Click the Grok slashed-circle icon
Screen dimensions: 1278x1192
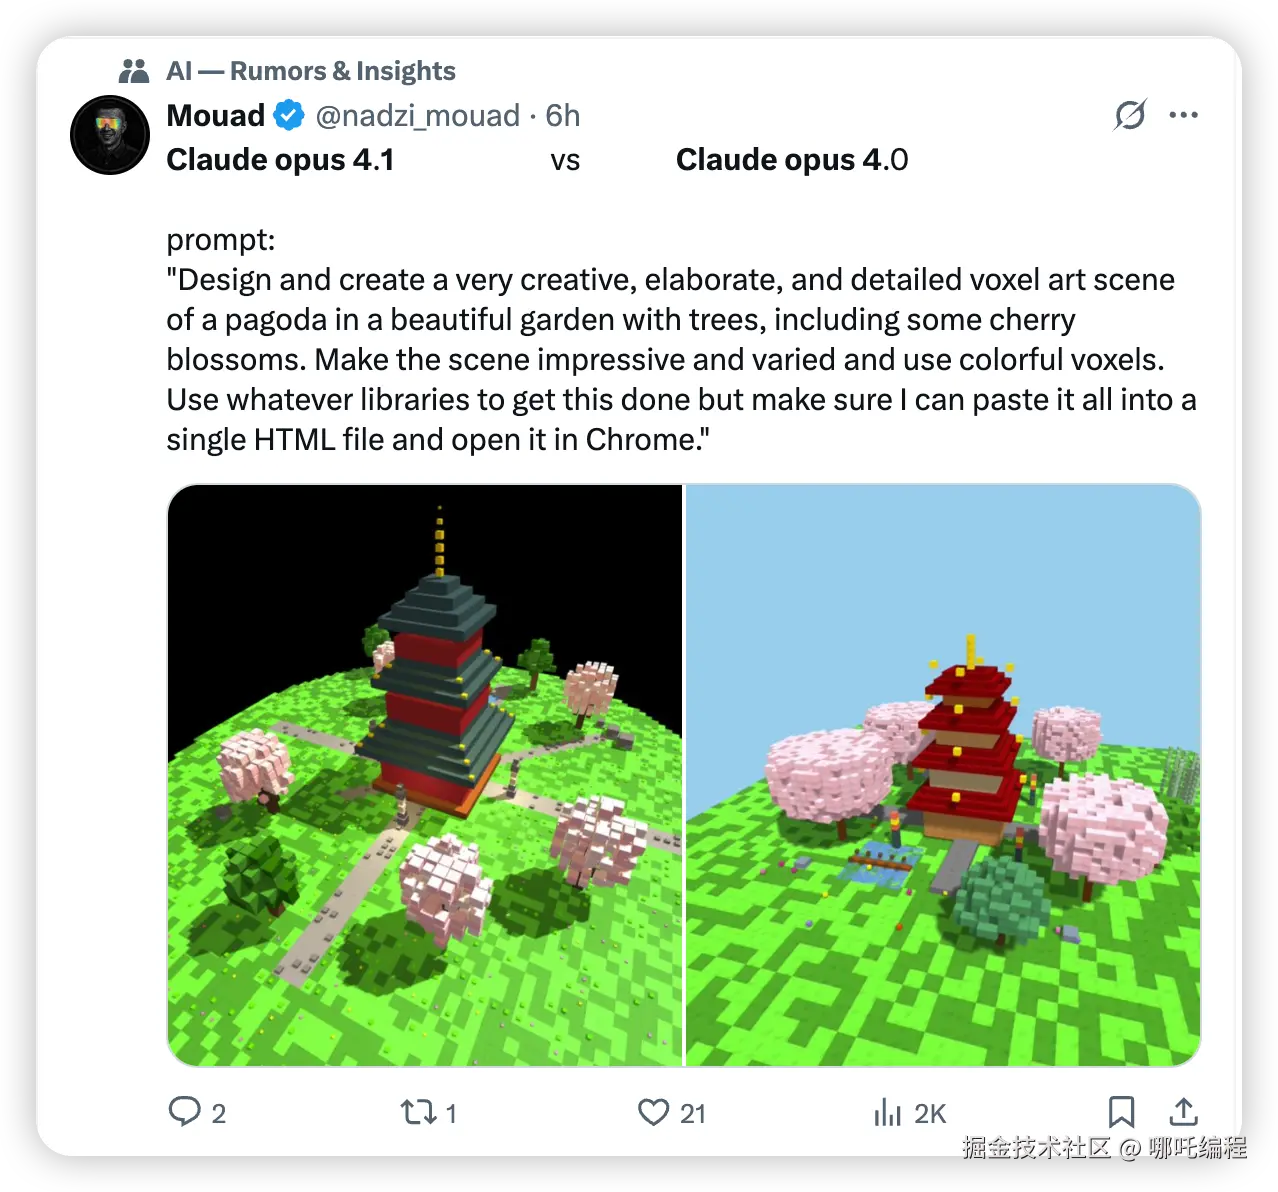coord(1130,115)
